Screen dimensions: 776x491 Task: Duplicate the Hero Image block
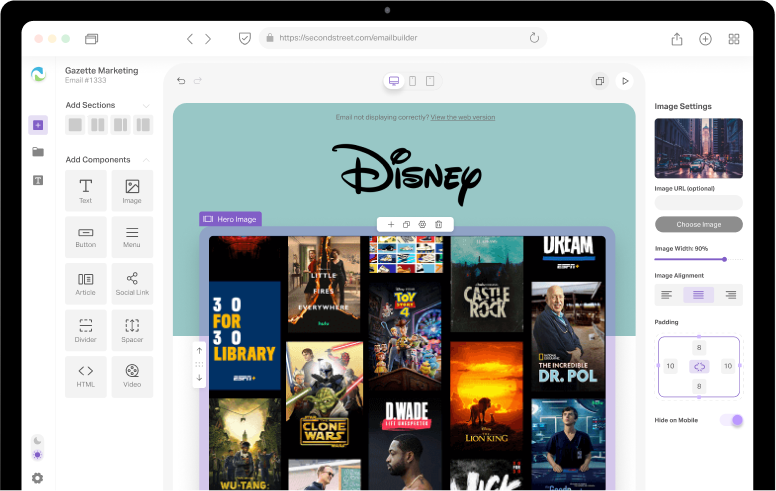tap(406, 224)
